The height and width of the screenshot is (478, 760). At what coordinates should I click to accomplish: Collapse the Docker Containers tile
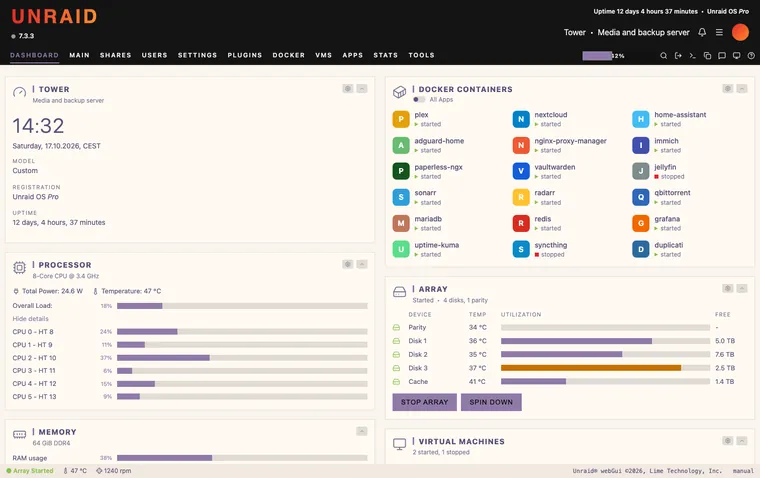[x=742, y=89]
